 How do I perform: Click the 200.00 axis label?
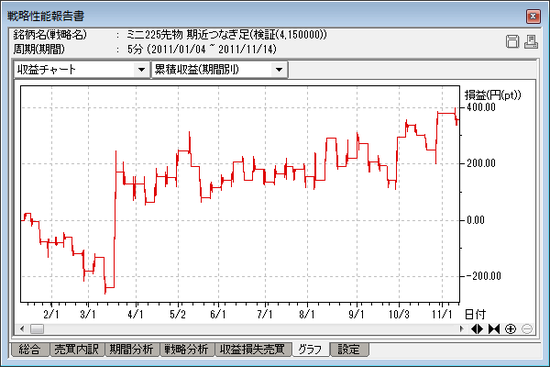(481, 164)
